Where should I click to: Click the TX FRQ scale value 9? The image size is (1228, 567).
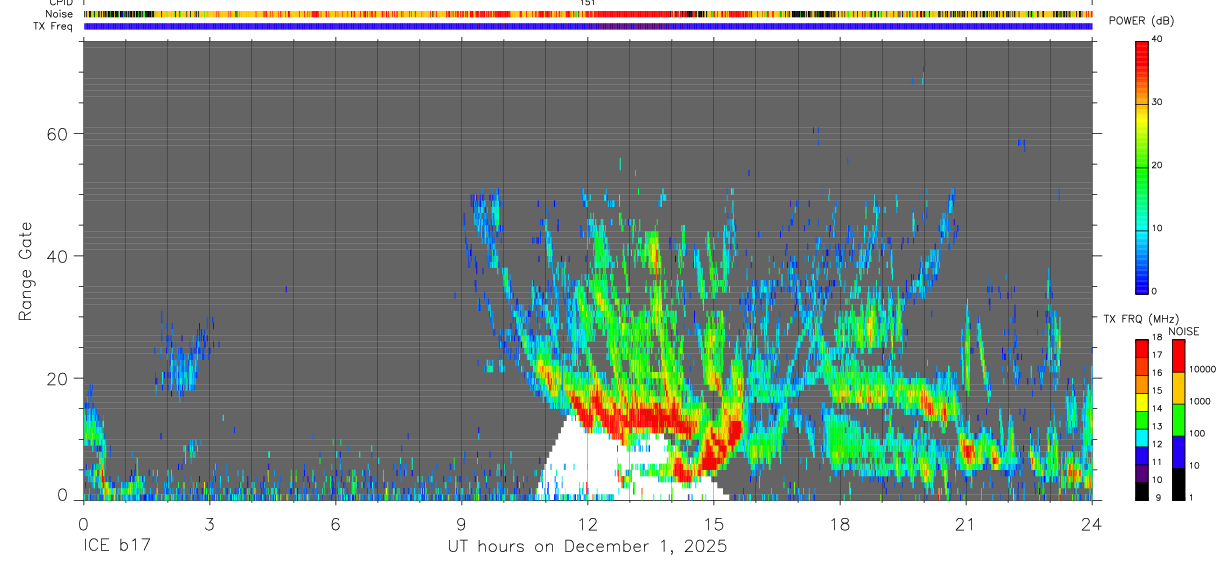[x=1156, y=497]
